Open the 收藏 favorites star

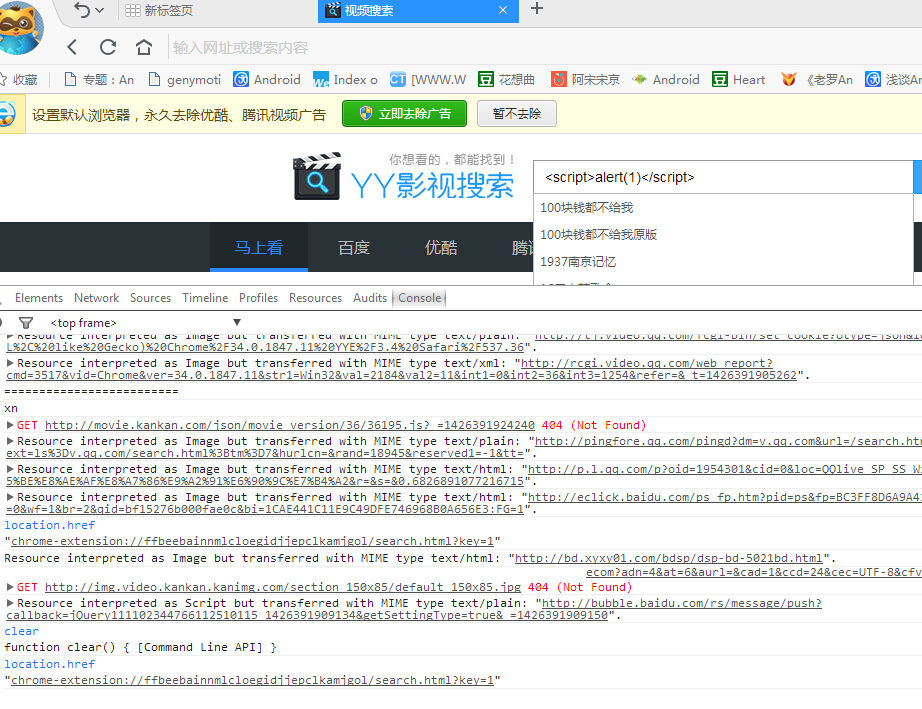[x=19, y=79]
